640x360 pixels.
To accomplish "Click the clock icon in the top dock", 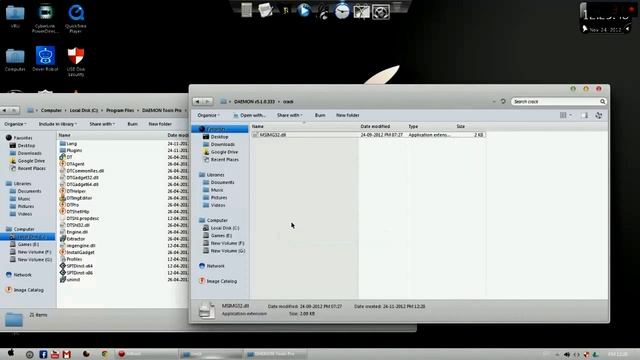I will tap(342, 11).
